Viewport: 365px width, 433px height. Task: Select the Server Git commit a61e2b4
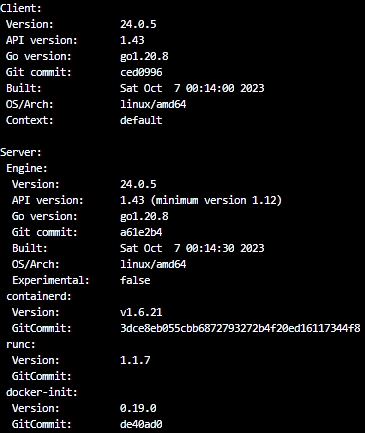click(141, 232)
